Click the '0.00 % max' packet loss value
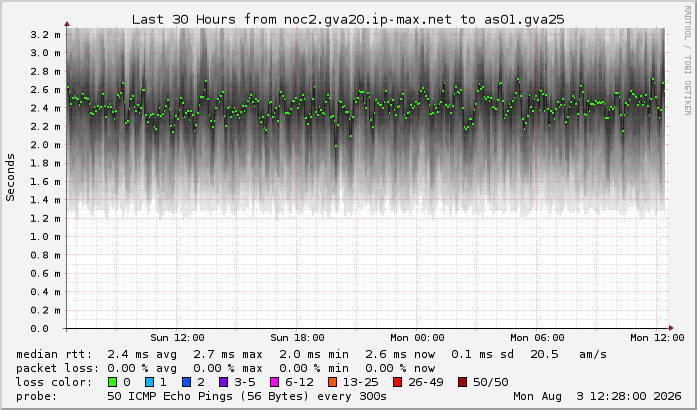 click(x=228, y=368)
